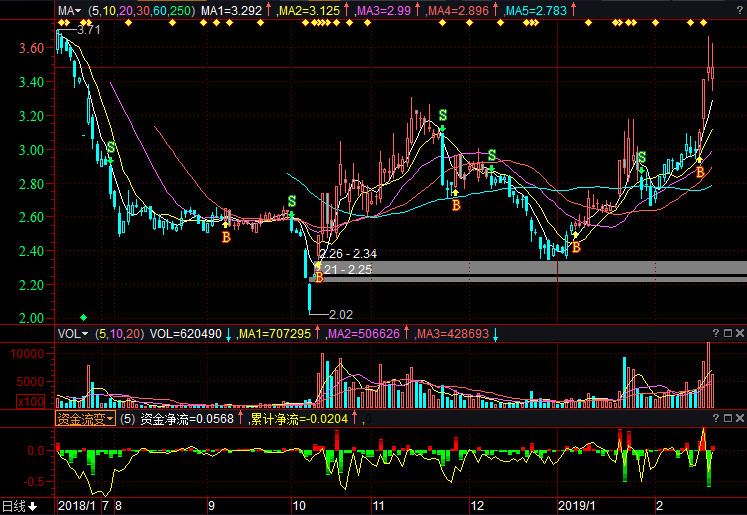Open the 日线 period selector
Screen dimensions: 747x515
[x=18, y=506]
